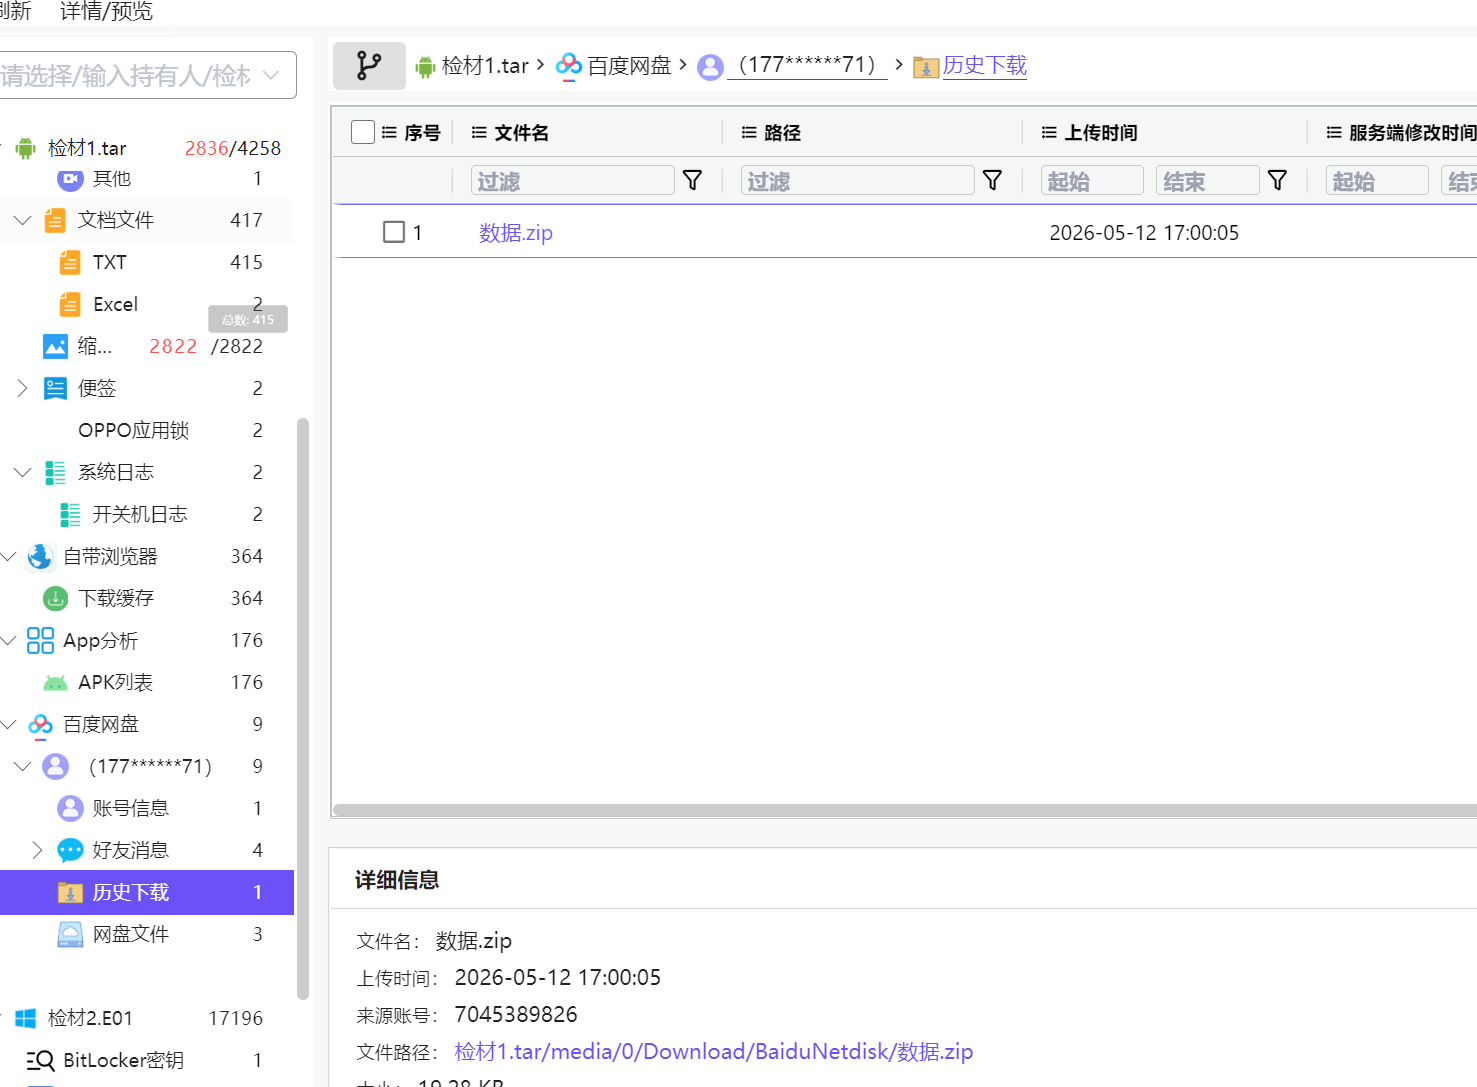This screenshot has height=1087, width=1477.
Task: Click the Baidu Netdisk icon in breadcrumb
Action: [x=569, y=66]
